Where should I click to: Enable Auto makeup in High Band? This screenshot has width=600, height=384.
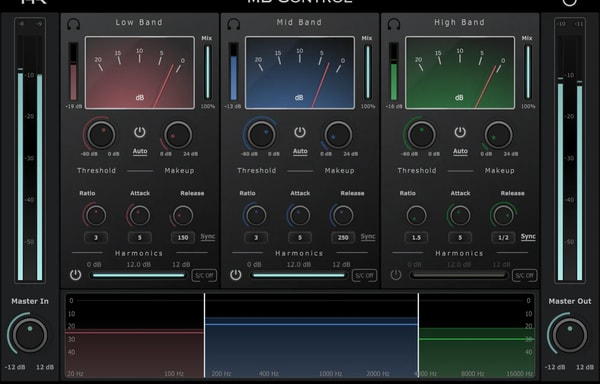[x=460, y=151]
